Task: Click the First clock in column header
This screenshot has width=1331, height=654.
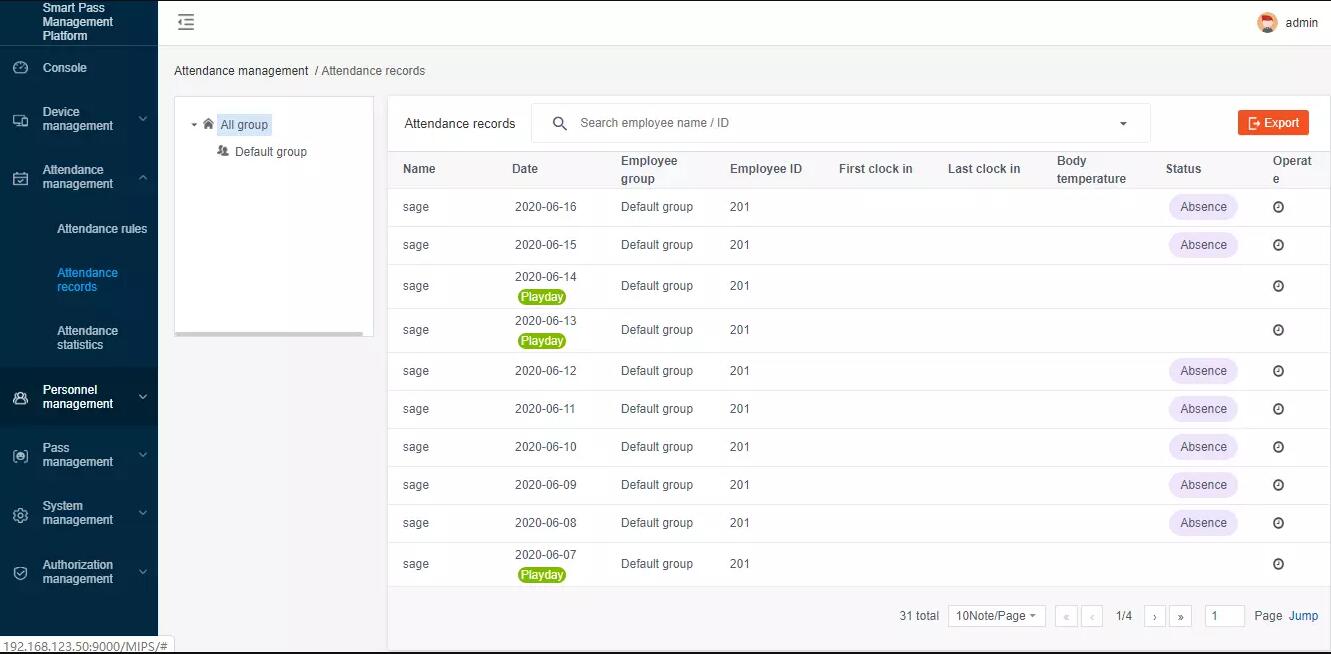Action: coord(875,169)
